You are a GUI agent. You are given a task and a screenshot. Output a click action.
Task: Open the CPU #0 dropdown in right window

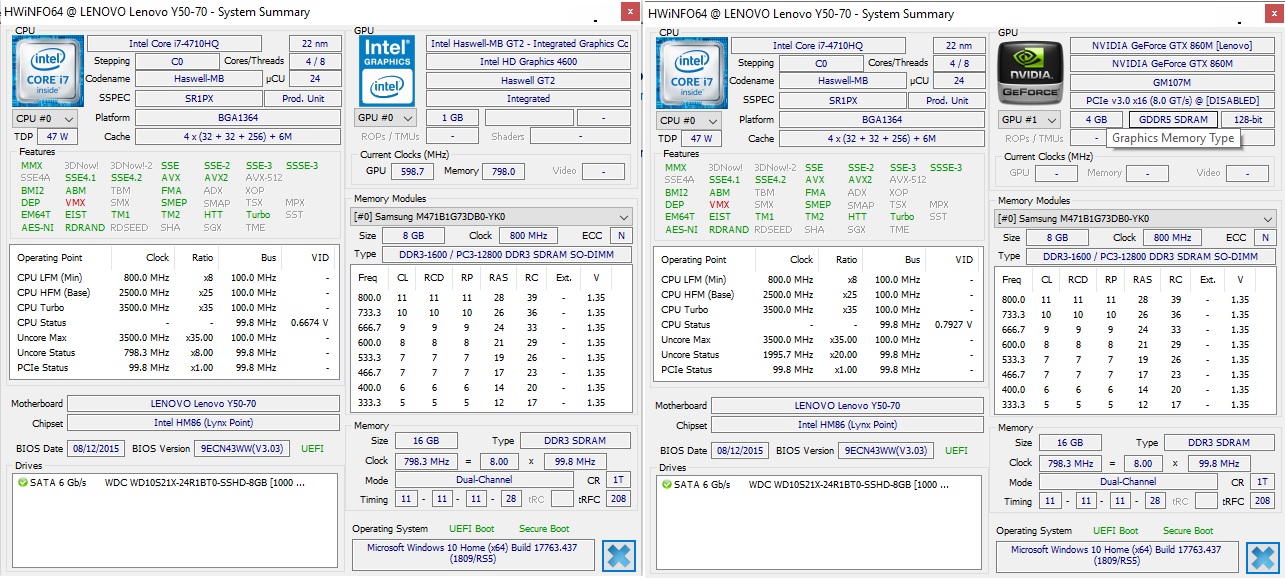(682, 119)
